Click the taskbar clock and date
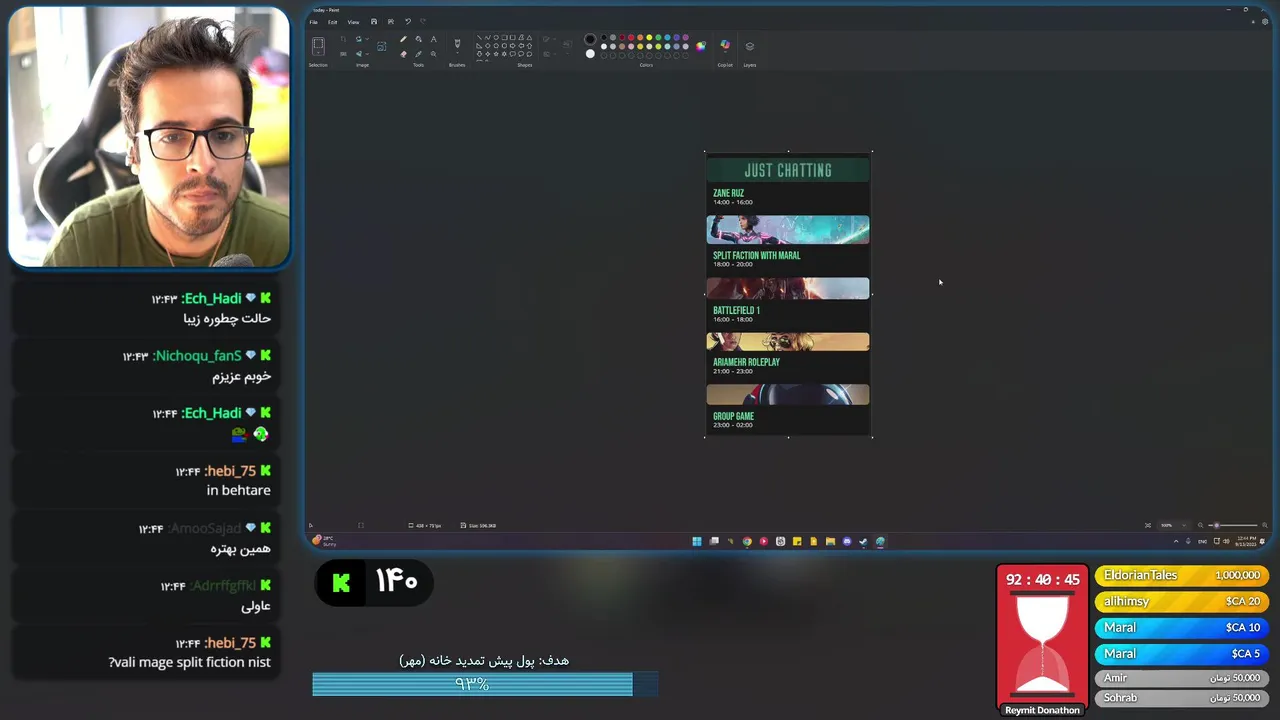This screenshot has height=720, width=1280. click(x=1246, y=541)
